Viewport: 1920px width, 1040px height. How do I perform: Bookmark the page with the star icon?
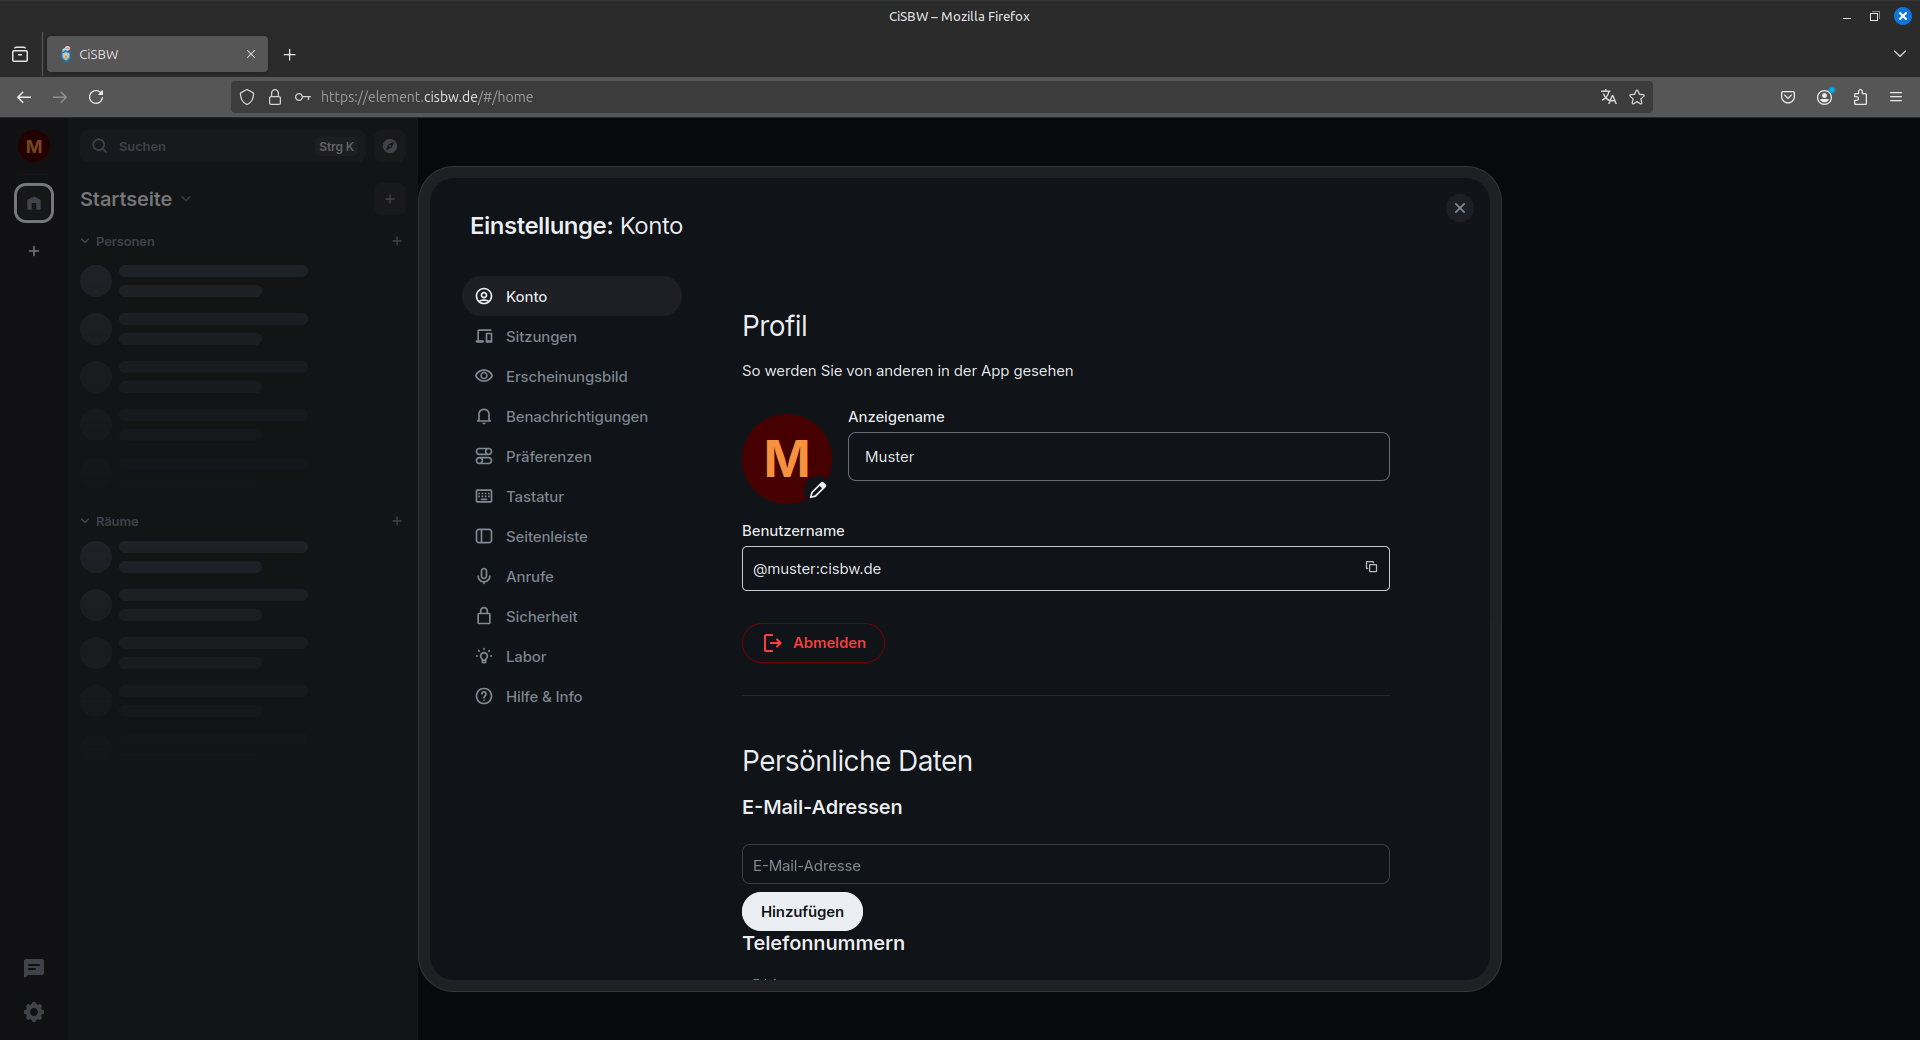pyautogui.click(x=1637, y=96)
